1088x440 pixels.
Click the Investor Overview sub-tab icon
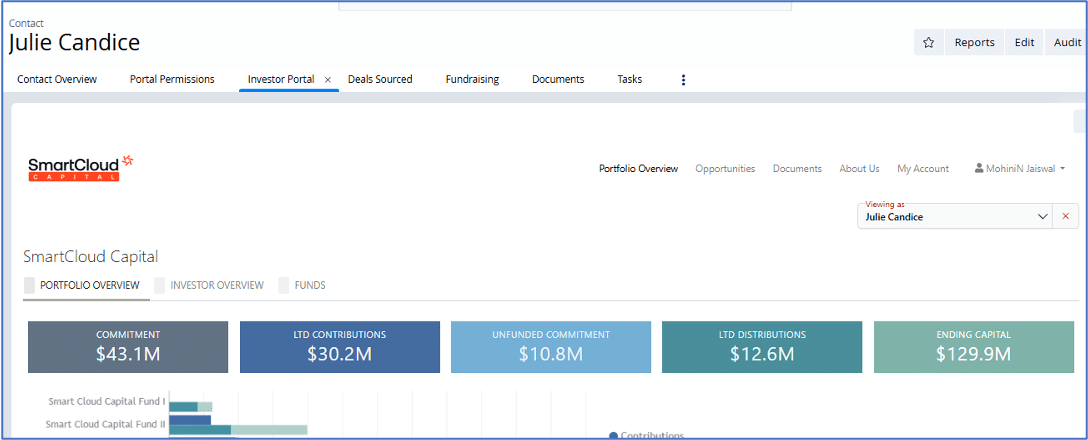(x=160, y=286)
